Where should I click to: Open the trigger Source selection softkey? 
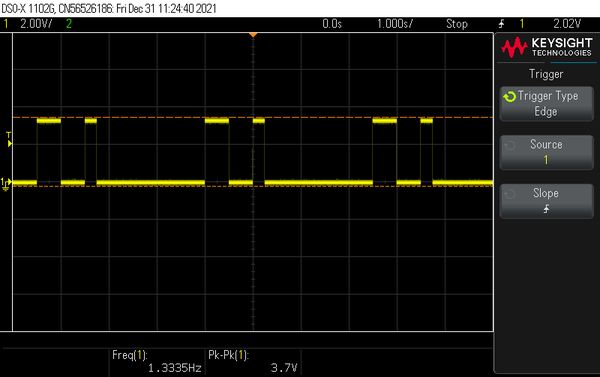(546, 152)
